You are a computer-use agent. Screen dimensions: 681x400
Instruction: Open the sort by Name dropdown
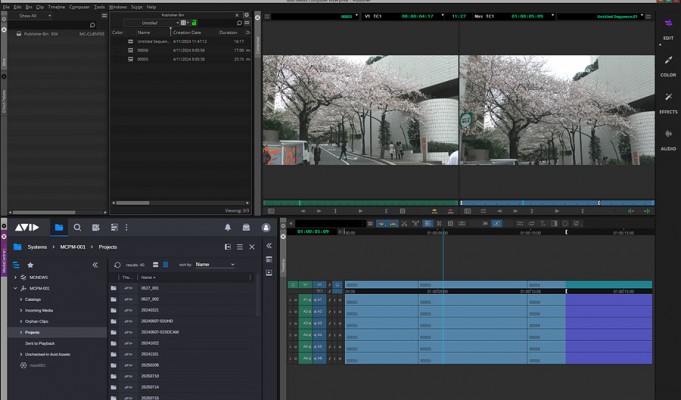click(214, 265)
